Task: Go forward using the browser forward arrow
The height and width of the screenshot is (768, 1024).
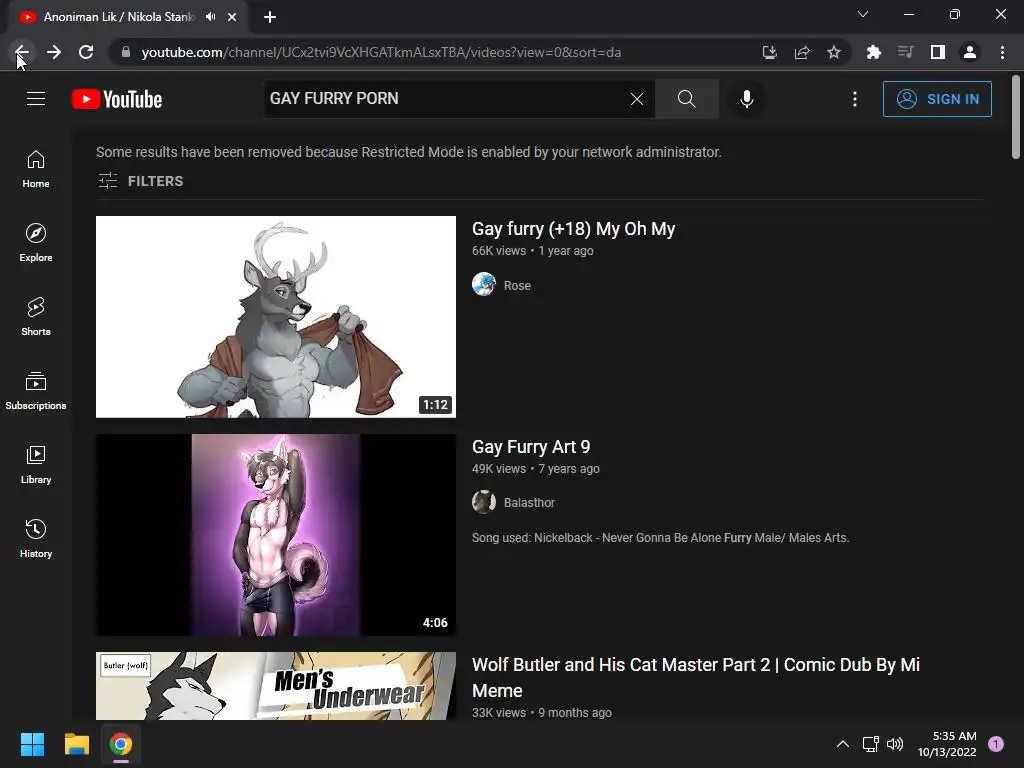Action: 54,52
